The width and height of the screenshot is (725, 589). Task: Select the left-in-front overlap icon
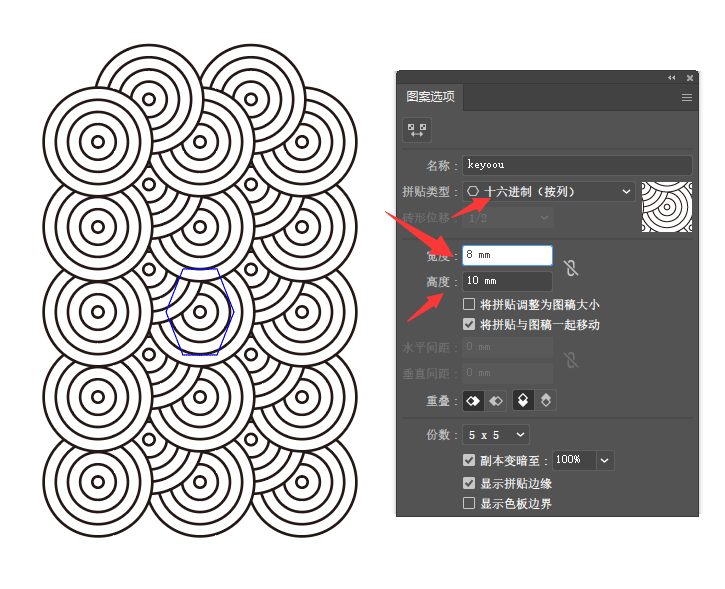[x=474, y=400]
